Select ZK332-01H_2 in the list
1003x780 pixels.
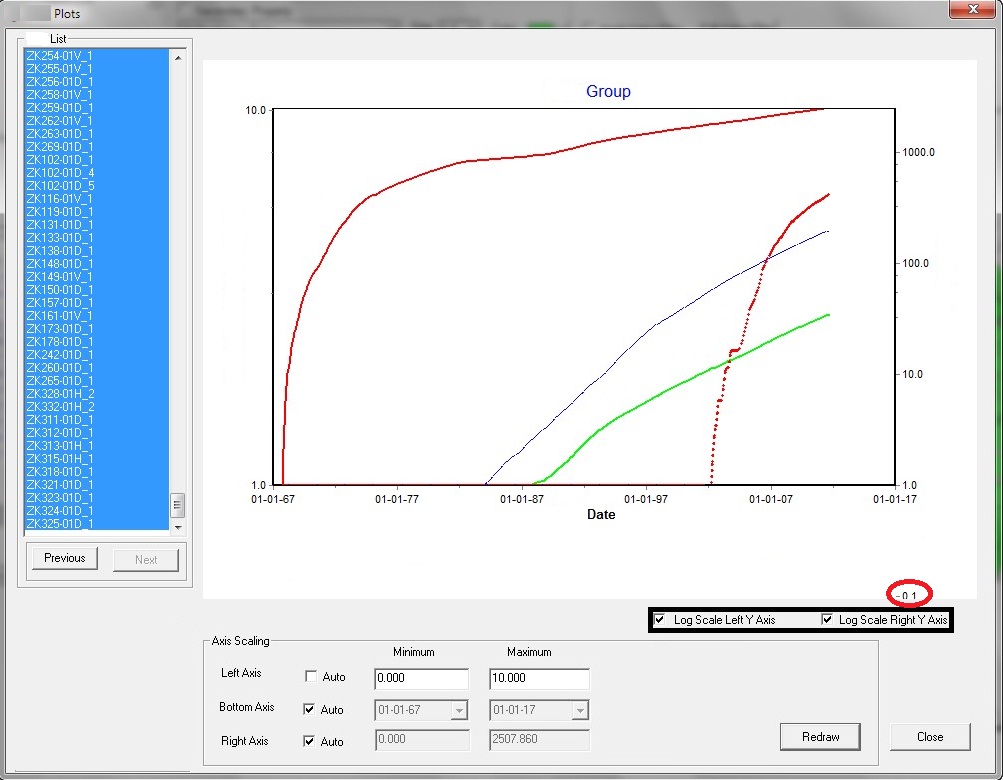[x=97, y=407]
